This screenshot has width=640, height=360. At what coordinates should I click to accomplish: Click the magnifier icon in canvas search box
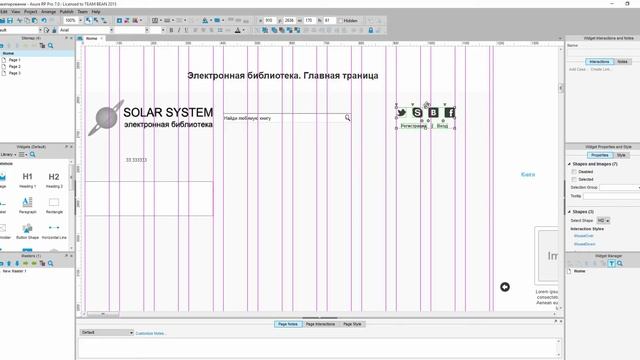tap(347, 118)
